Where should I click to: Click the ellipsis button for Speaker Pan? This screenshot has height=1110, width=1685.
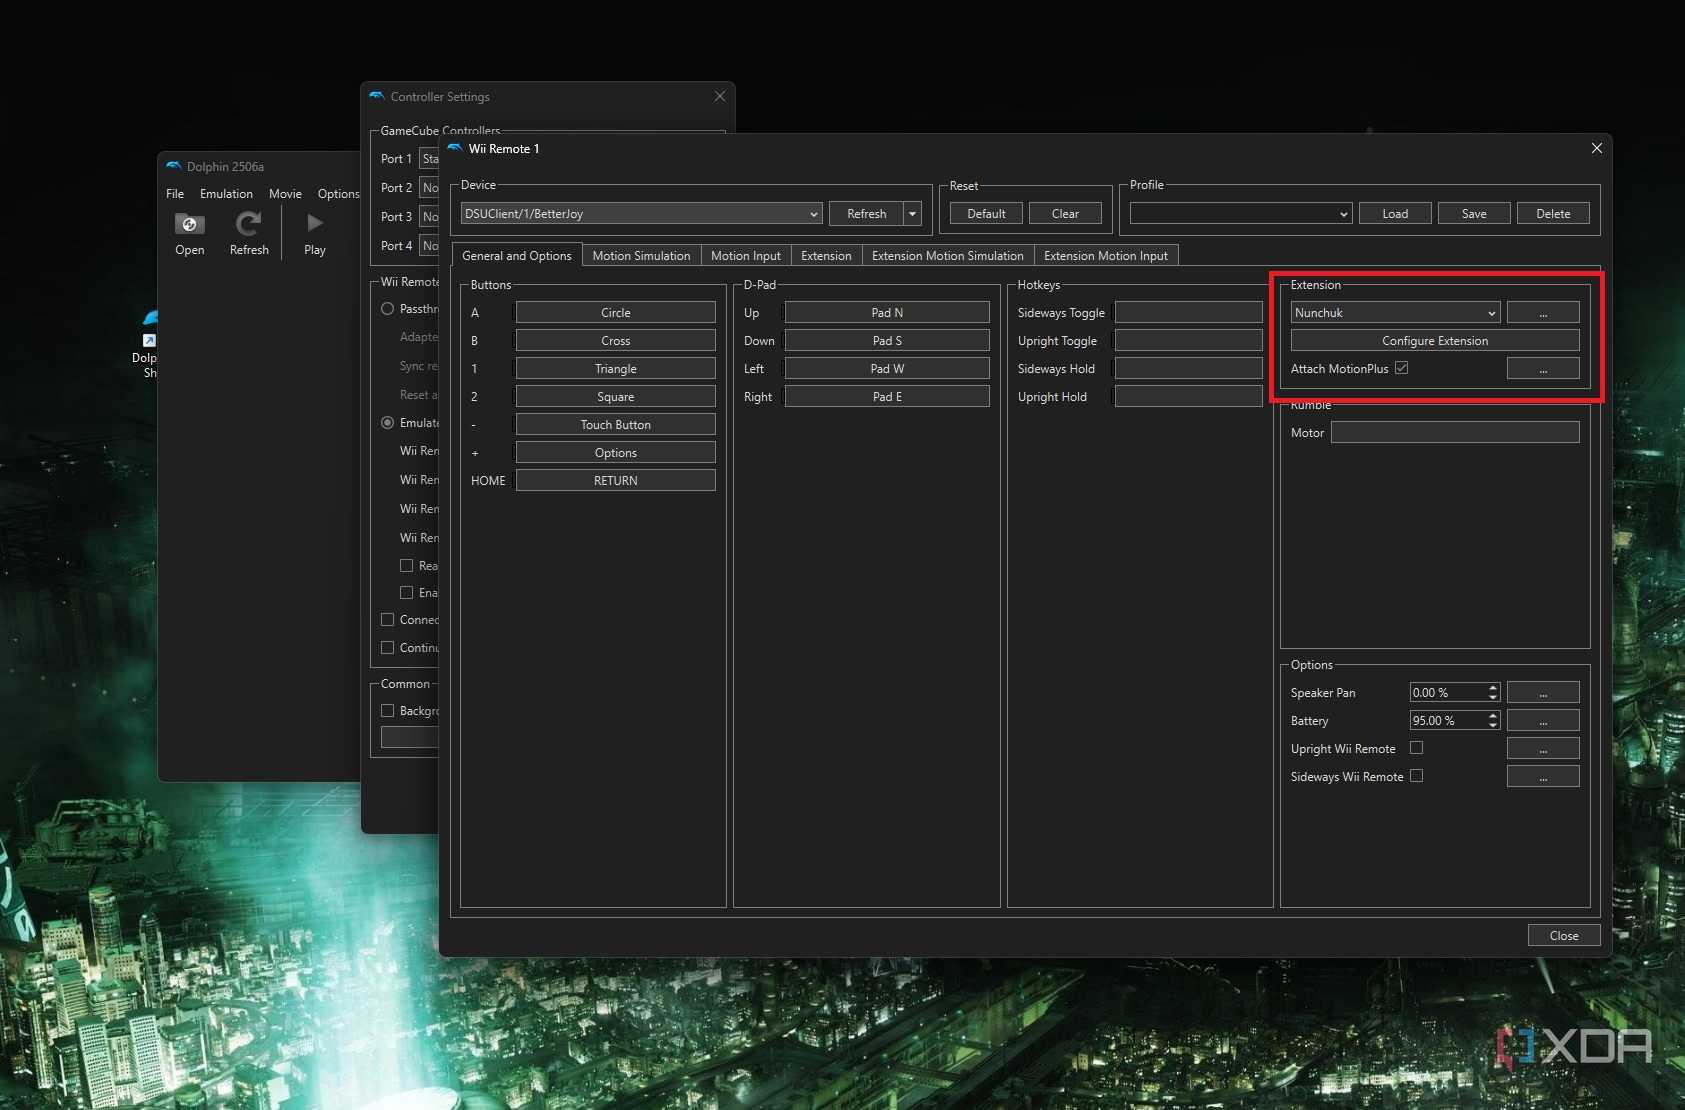pos(1543,693)
